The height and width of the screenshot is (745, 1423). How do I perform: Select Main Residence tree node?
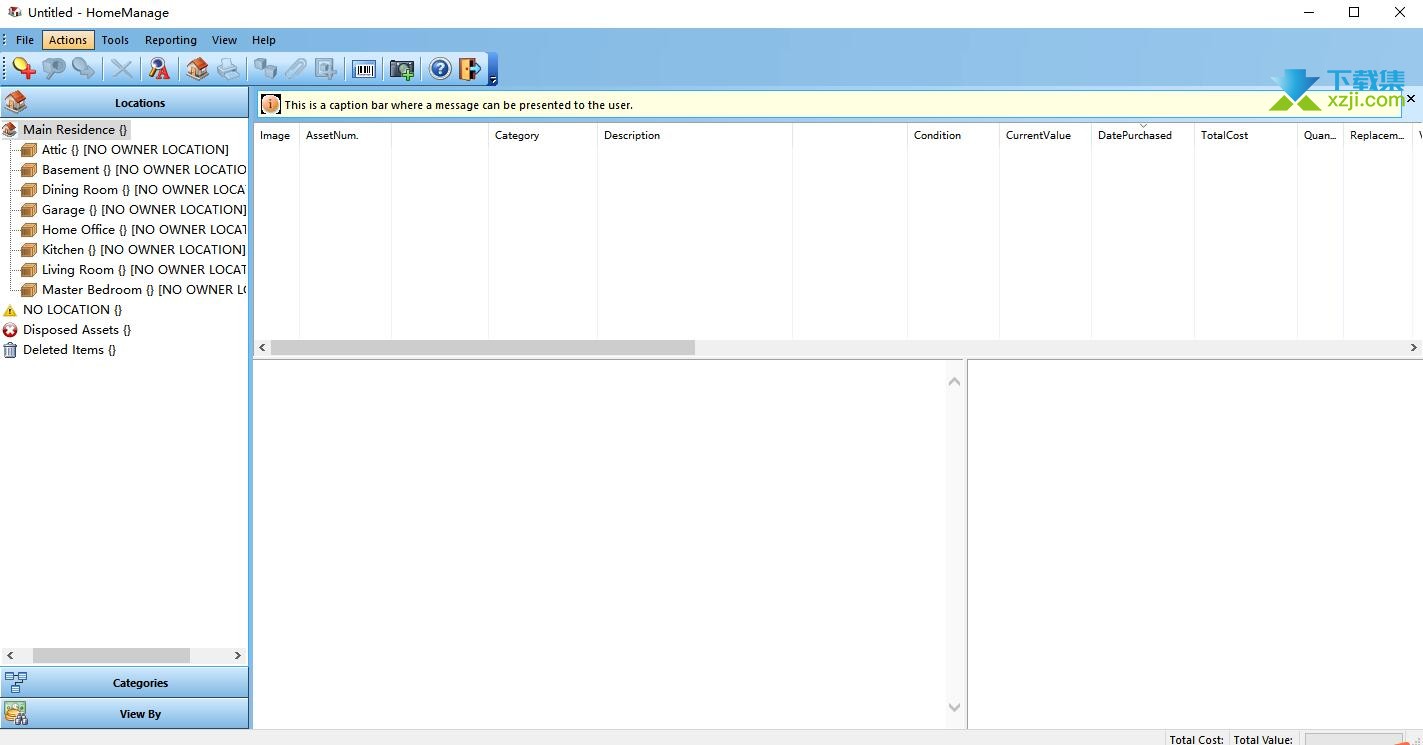75,129
